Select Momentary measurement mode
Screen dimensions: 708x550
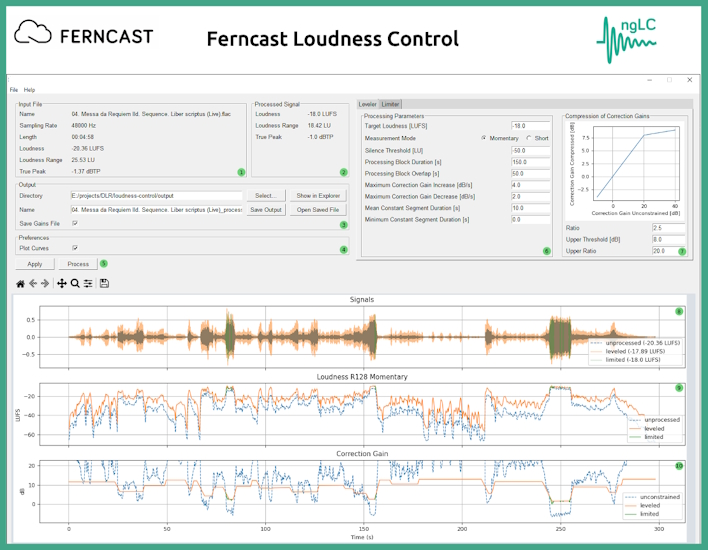point(484,138)
